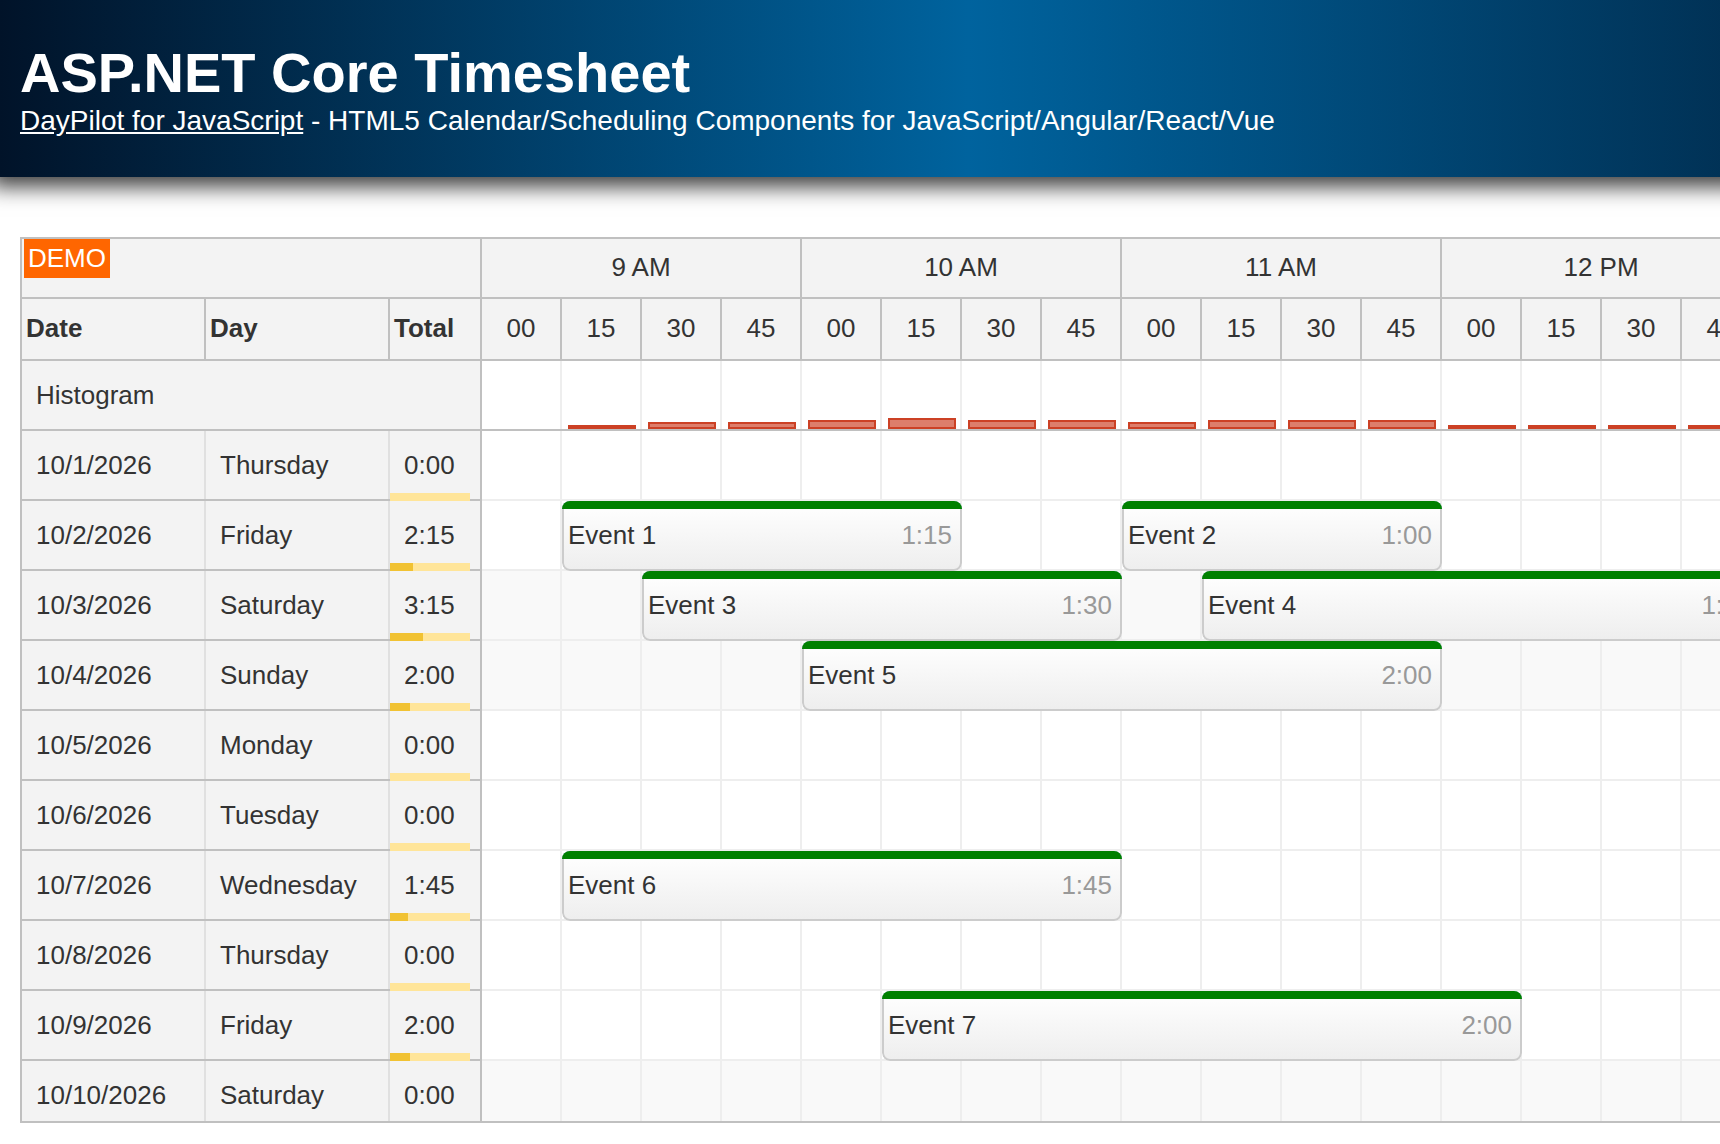
Task: Click the 11 AM hour header
Action: coord(1281,267)
